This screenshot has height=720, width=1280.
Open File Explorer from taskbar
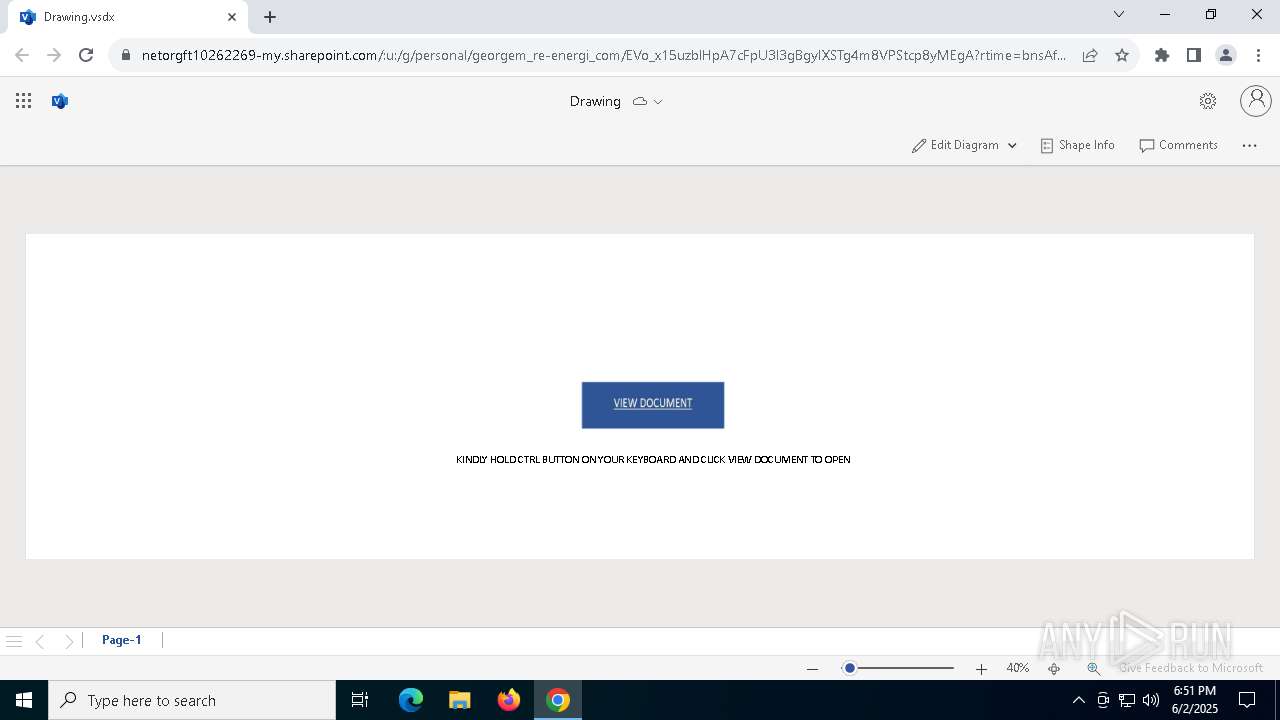click(x=460, y=700)
